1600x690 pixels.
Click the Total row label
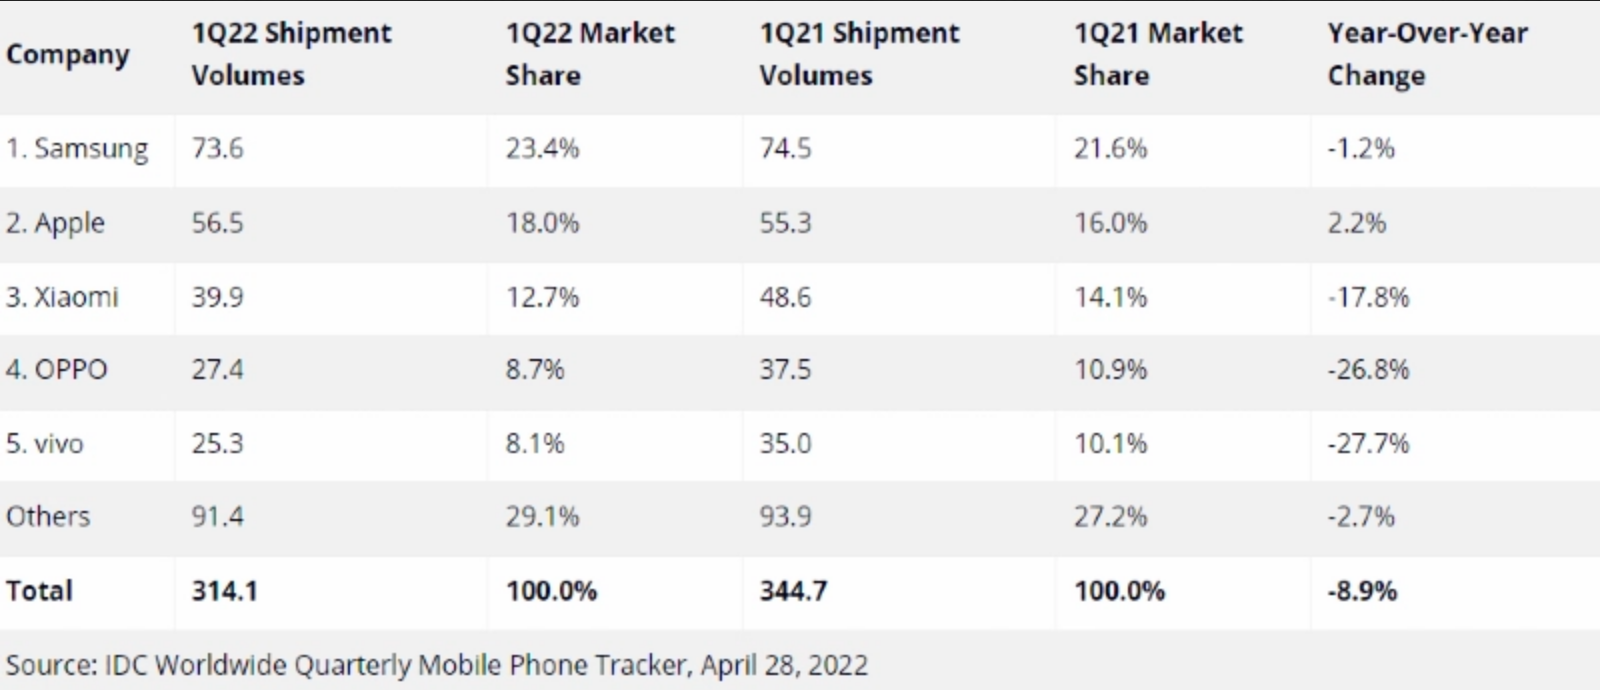pos(39,591)
